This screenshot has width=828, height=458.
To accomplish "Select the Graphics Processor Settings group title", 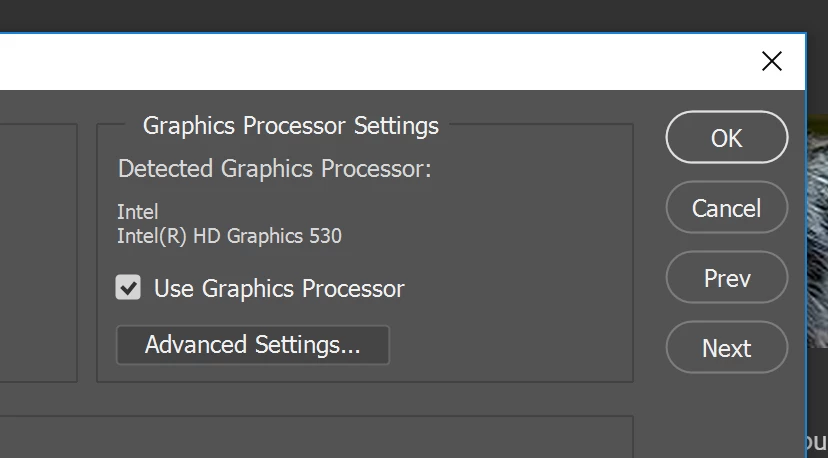I will pos(290,126).
